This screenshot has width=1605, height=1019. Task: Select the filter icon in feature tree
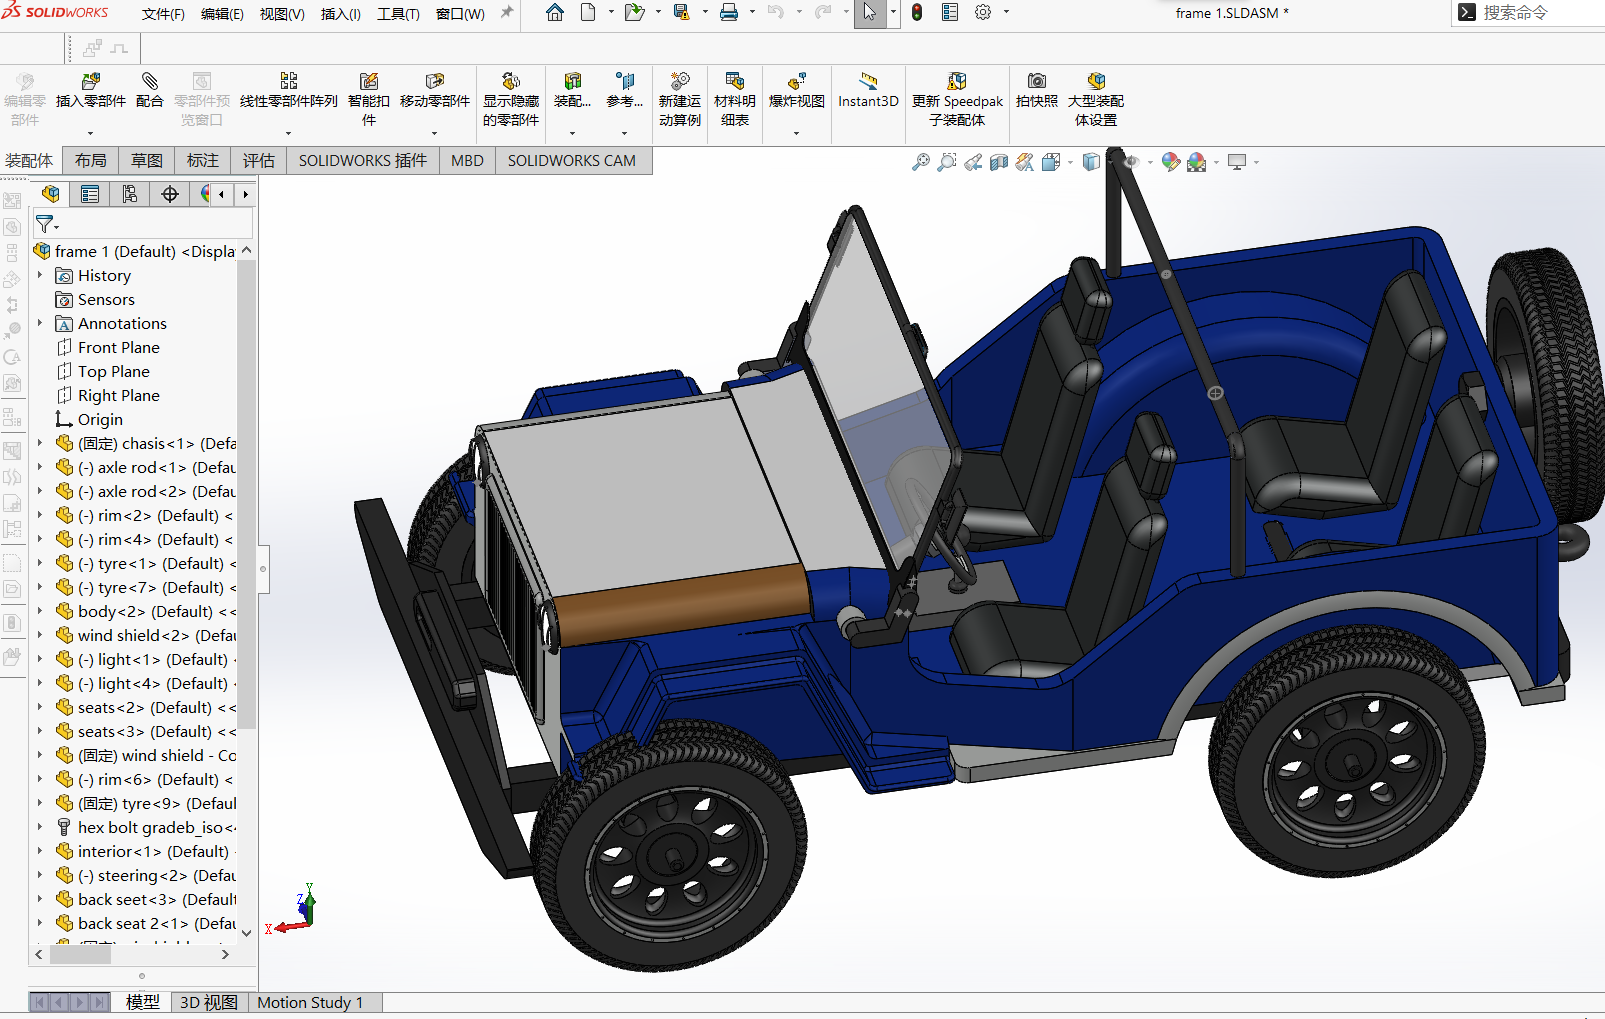[45, 224]
